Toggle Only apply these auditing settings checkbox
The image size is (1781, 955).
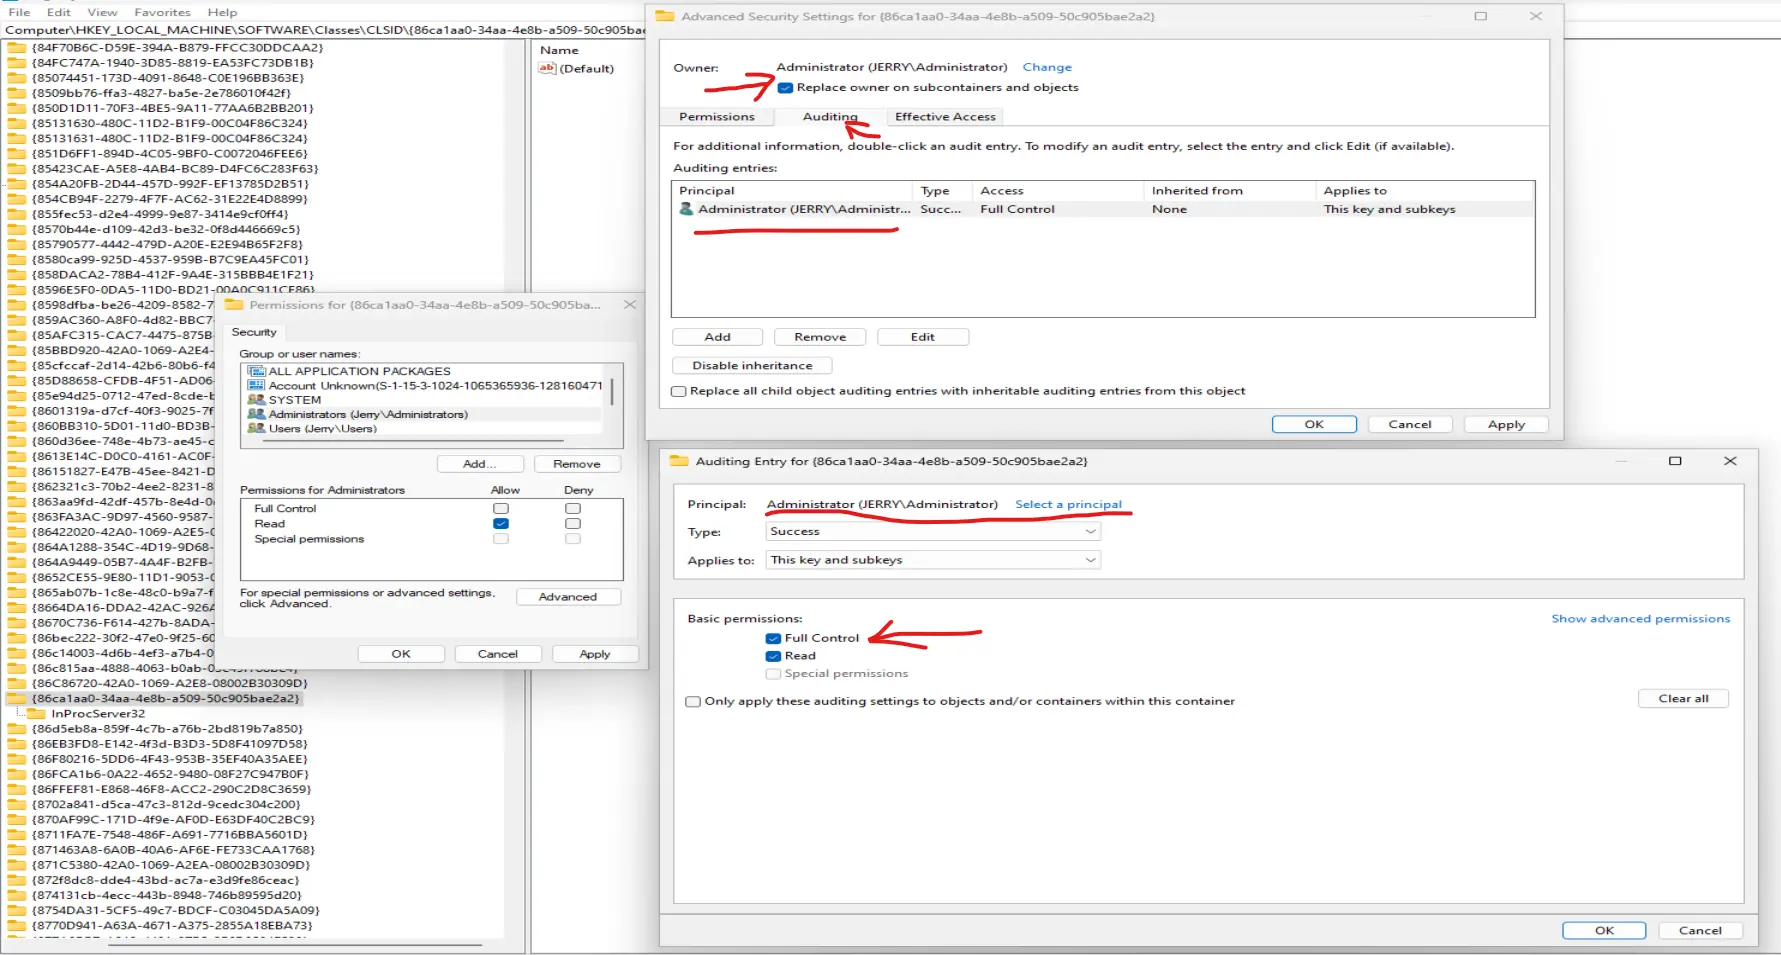(x=693, y=701)
